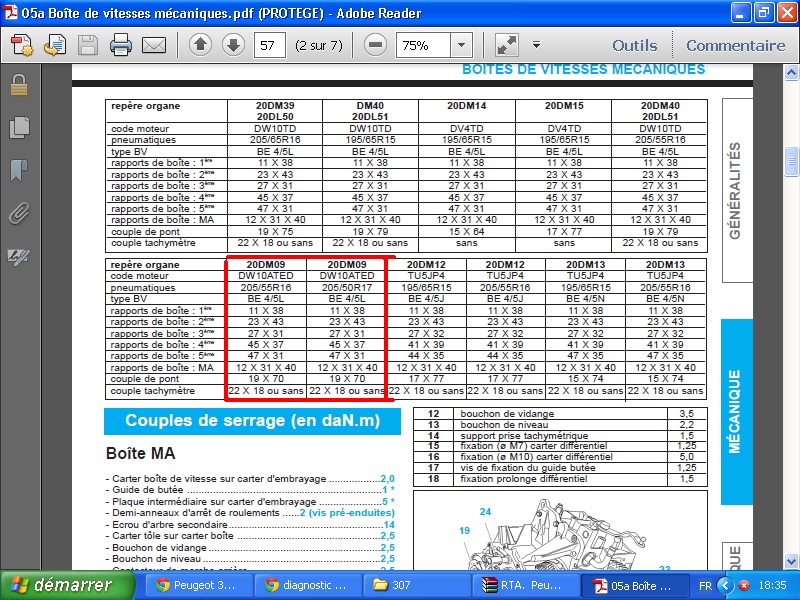The image size is (800, 600).
Task: Click the first table's repère organe header cell
Action: click(x=166, y=111)
